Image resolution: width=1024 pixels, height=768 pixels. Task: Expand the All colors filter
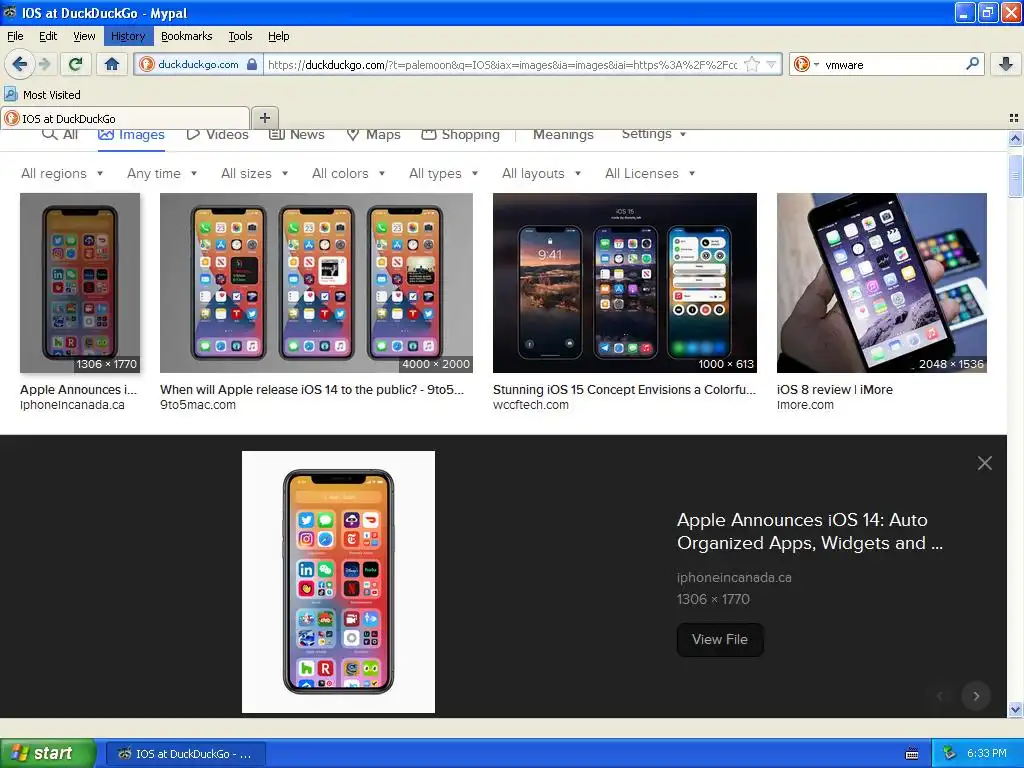click(x=349, y=174)
